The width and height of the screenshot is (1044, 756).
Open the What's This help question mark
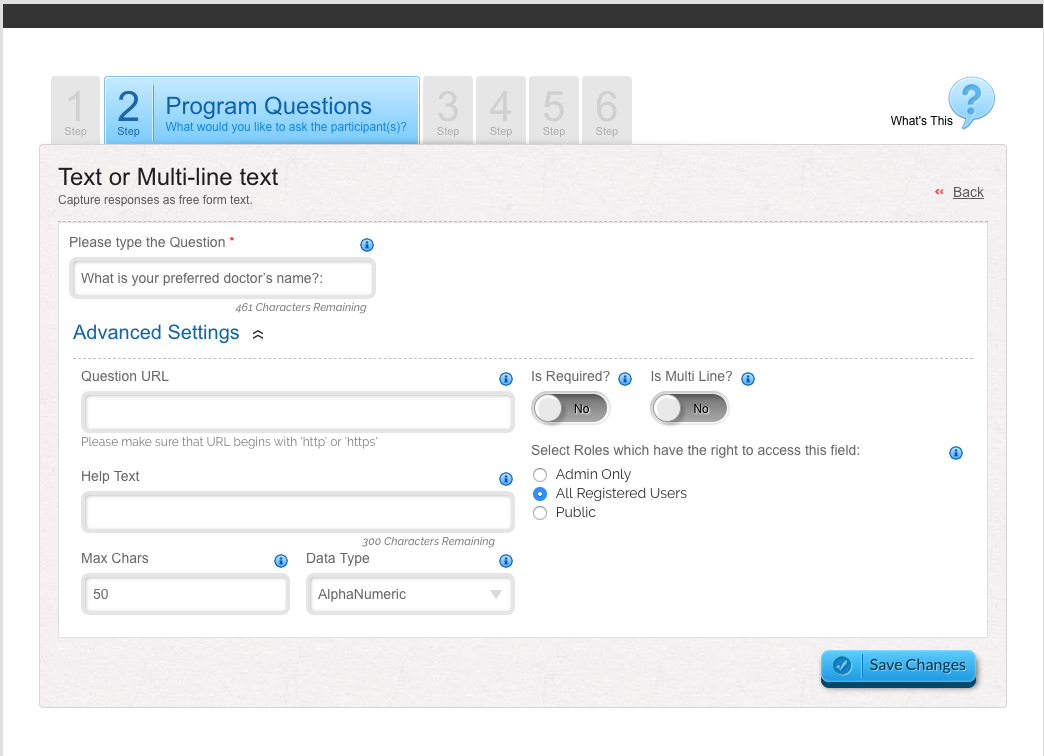[x=967, y=102]
